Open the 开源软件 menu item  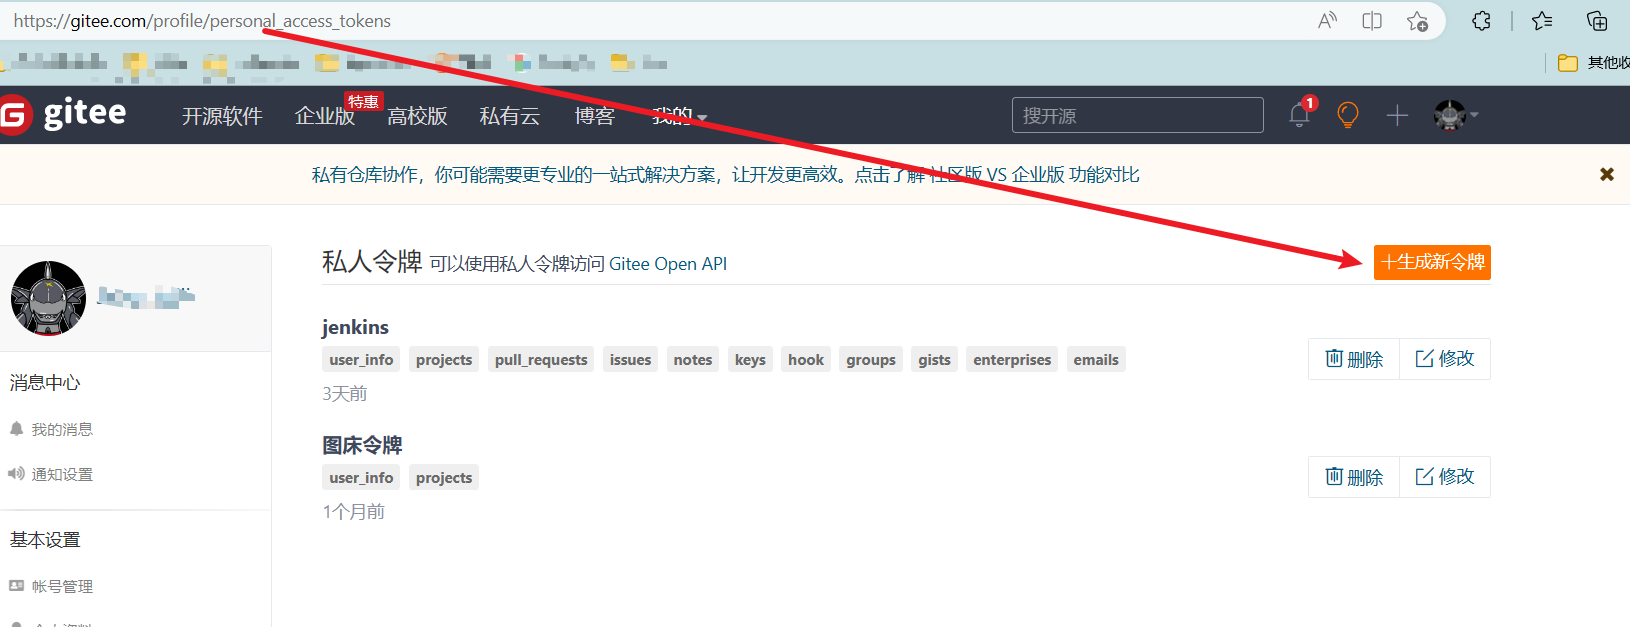click(x=222, y=116)
